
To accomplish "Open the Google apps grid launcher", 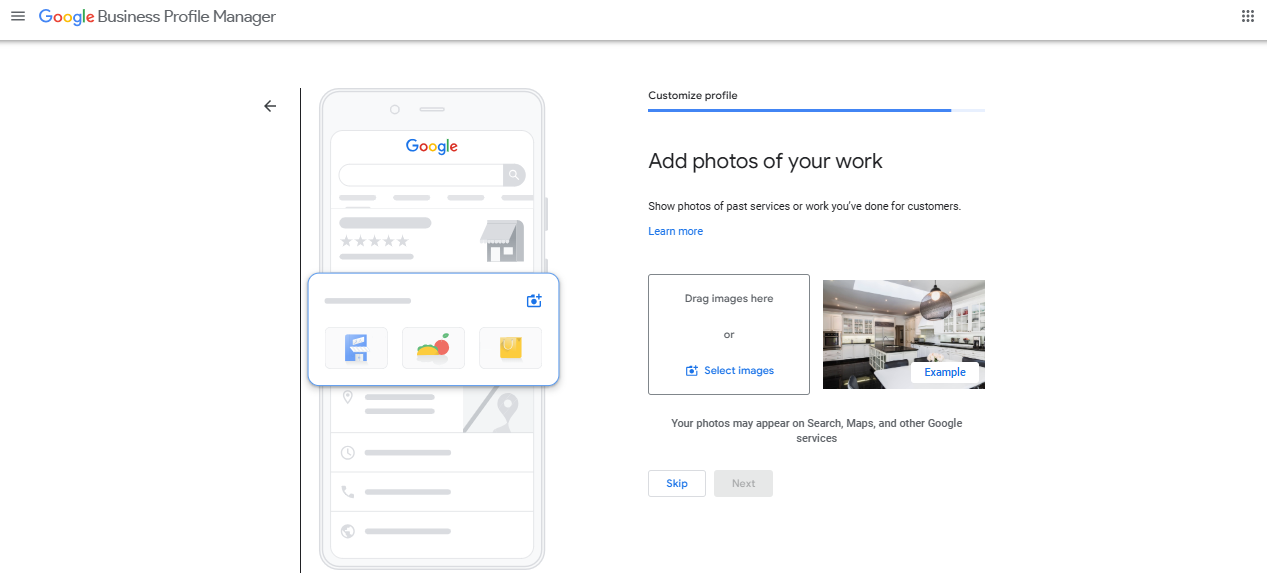I will pos(1247,16).
